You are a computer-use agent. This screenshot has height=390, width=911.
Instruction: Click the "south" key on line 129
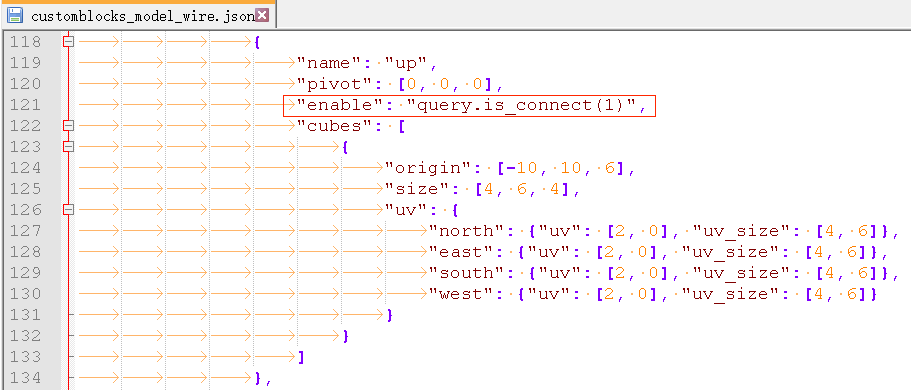tap(465, 273)
